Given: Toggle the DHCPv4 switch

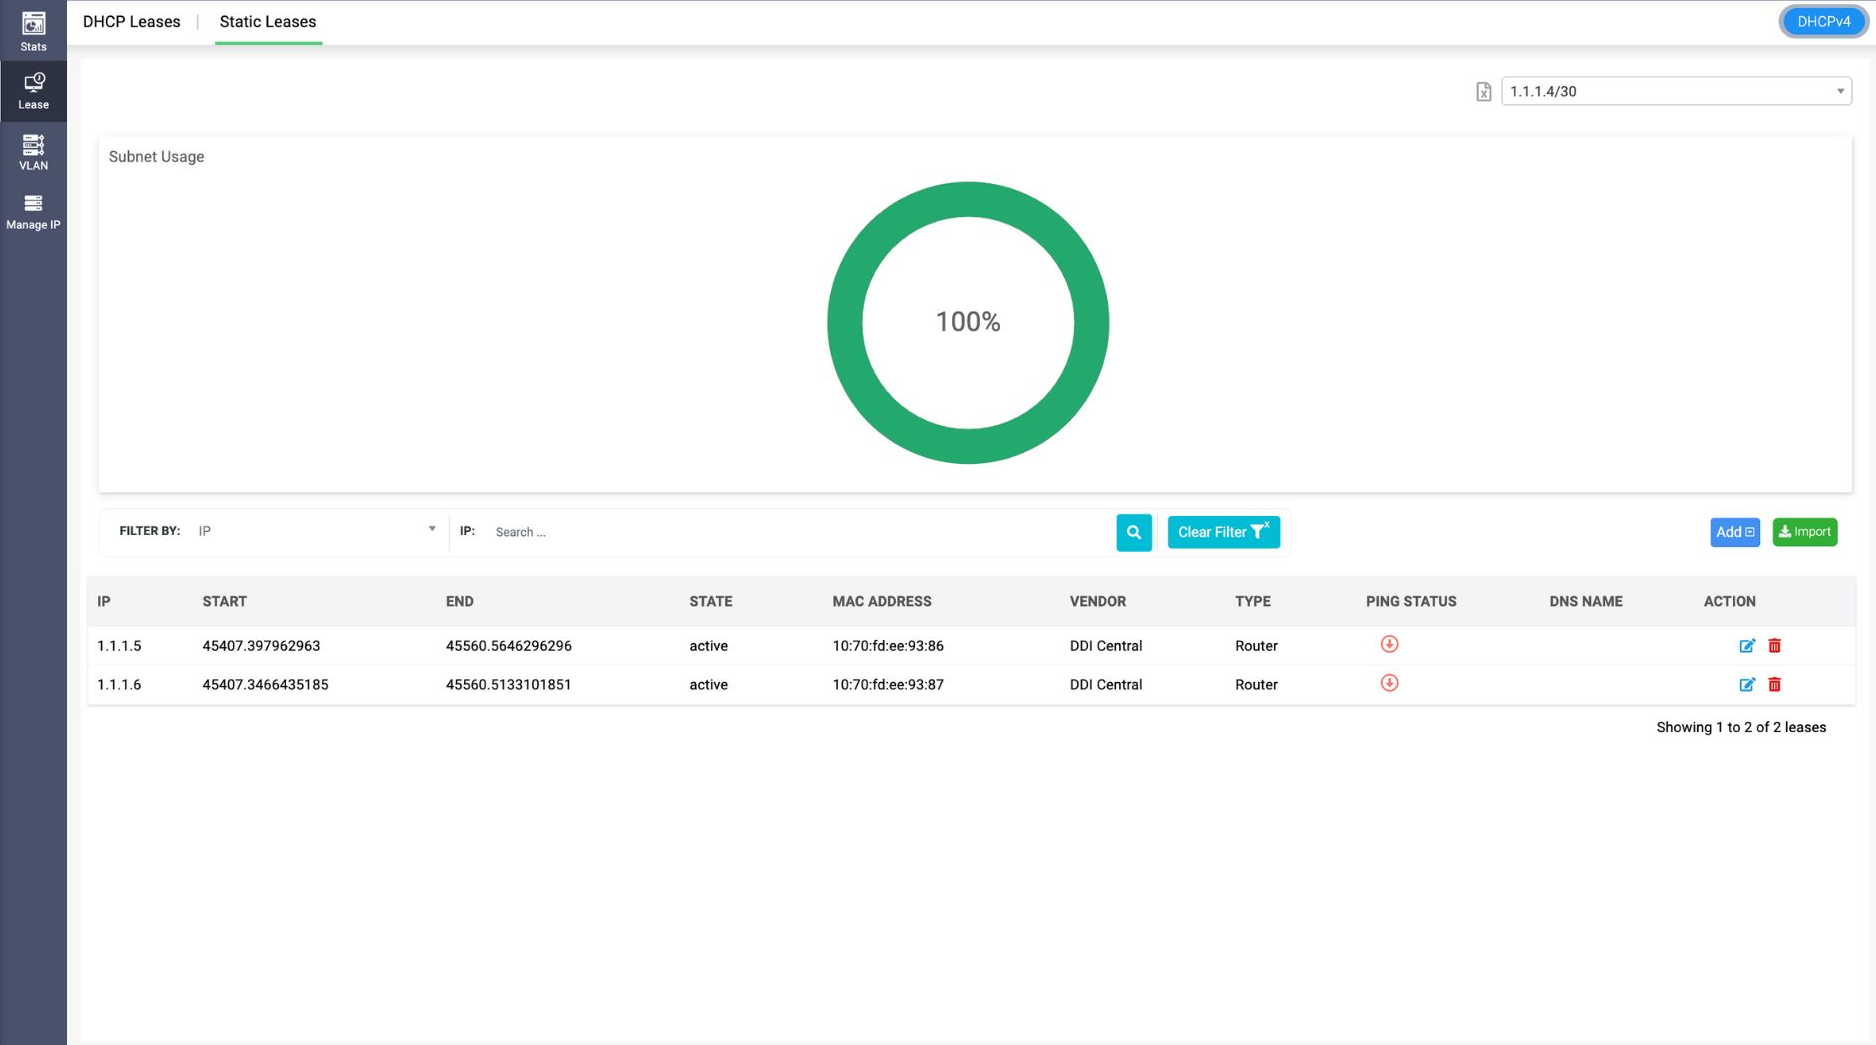Looking at the screenshot, I should (1823, 22).
